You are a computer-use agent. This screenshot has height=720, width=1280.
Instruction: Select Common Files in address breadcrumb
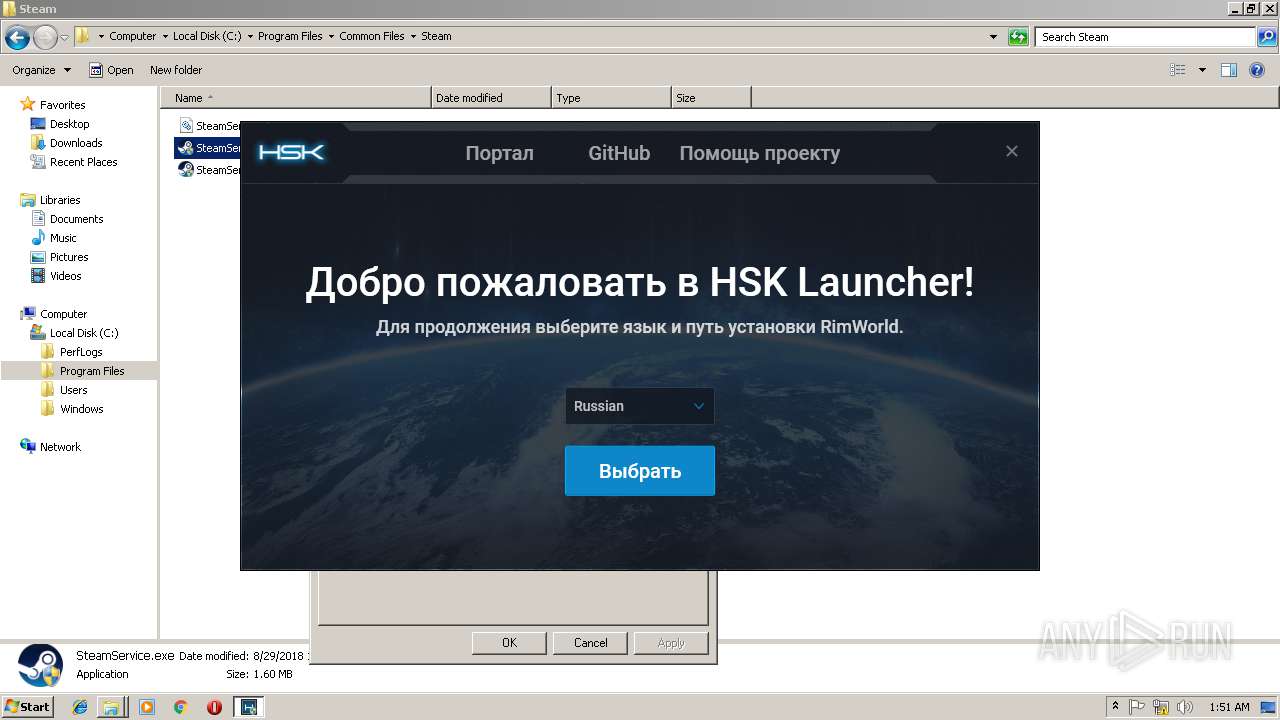pos(371,36)
